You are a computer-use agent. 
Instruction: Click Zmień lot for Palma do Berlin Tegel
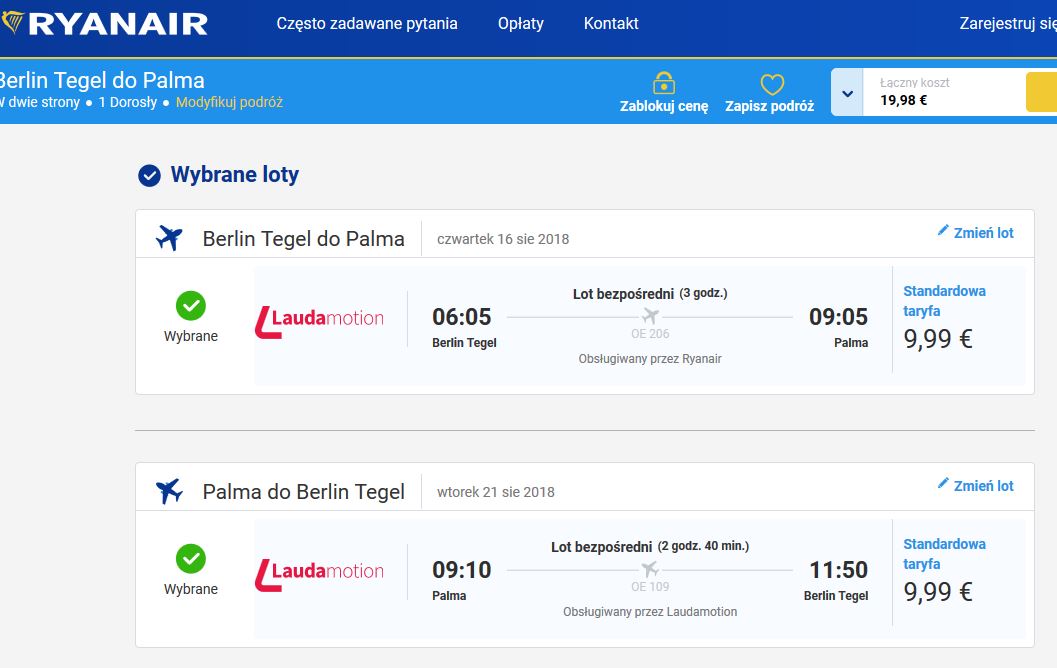pos(984,486)
